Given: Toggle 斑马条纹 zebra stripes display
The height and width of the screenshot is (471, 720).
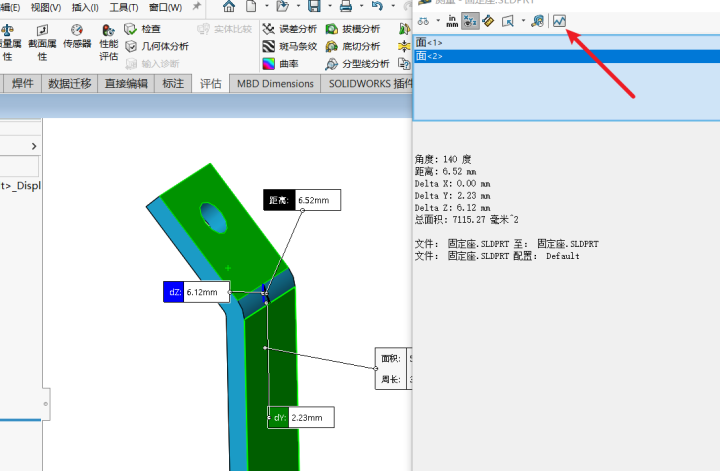Looking at the screenshot, I should click(289, 46).
